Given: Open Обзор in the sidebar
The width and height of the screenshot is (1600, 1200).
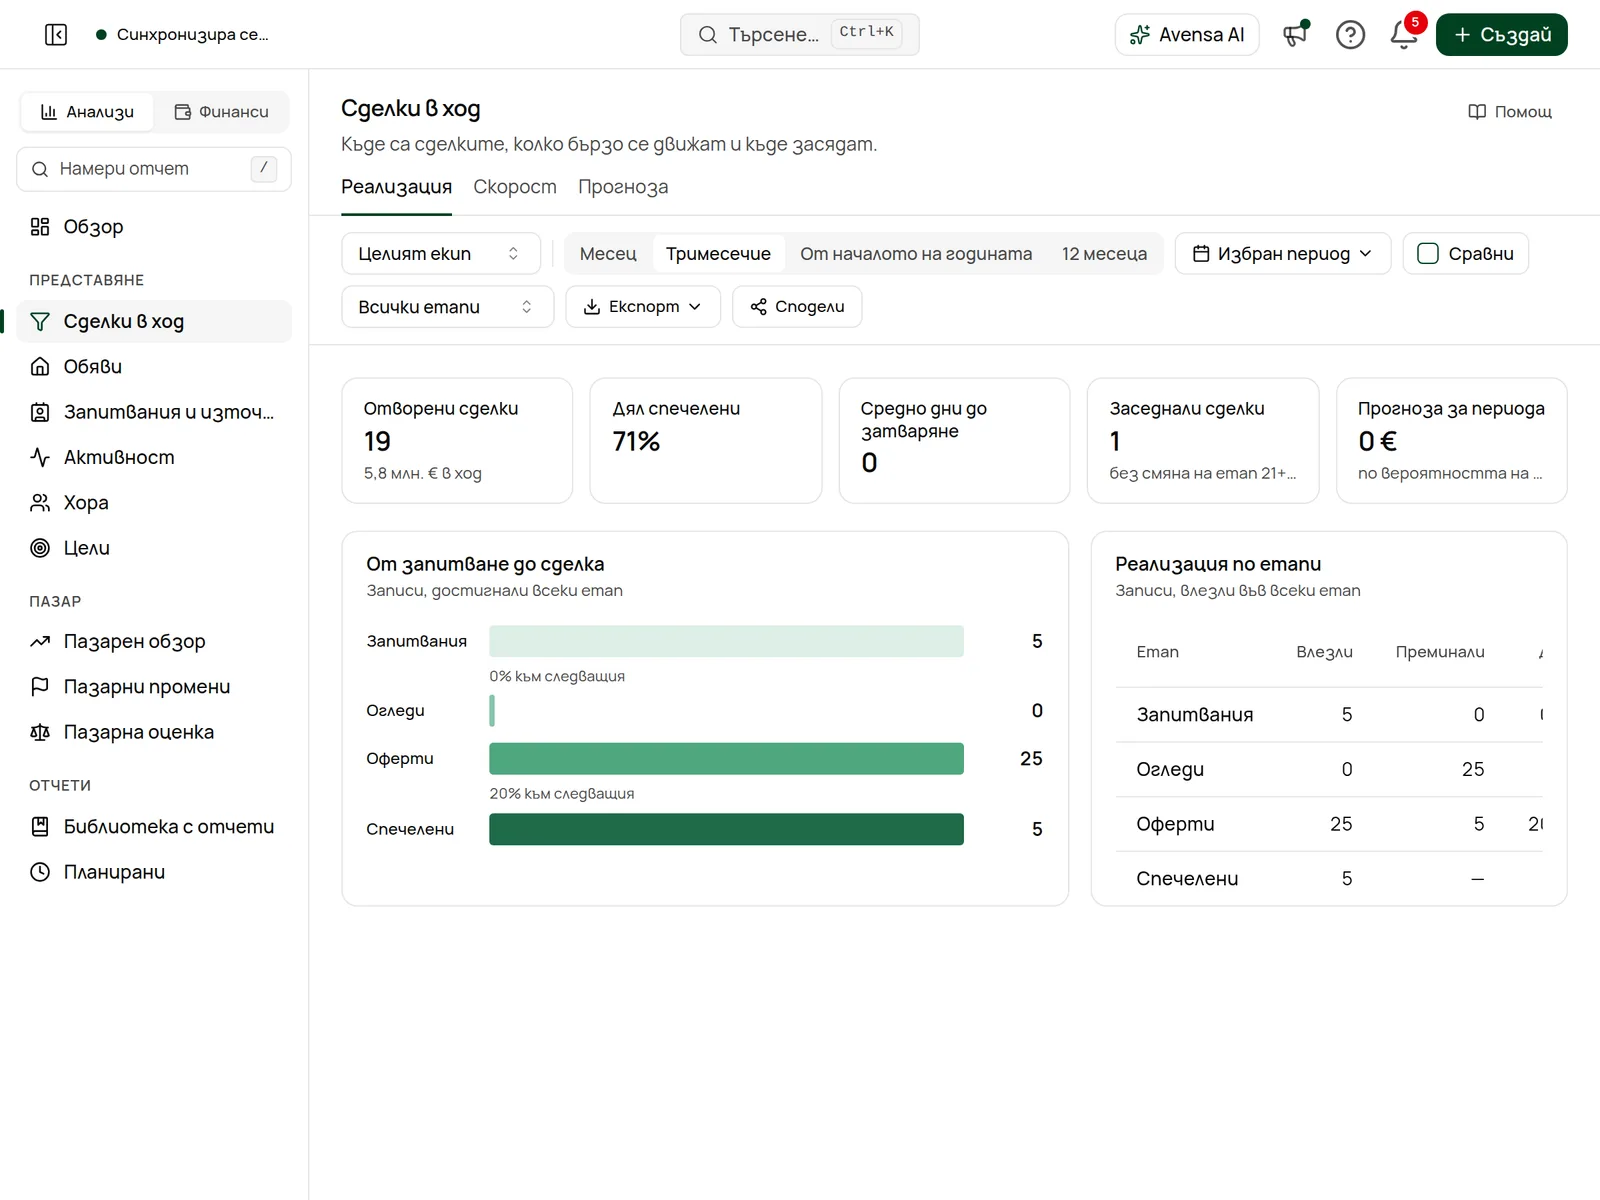Looking at the screenshot, I should (x=154, y=227).
